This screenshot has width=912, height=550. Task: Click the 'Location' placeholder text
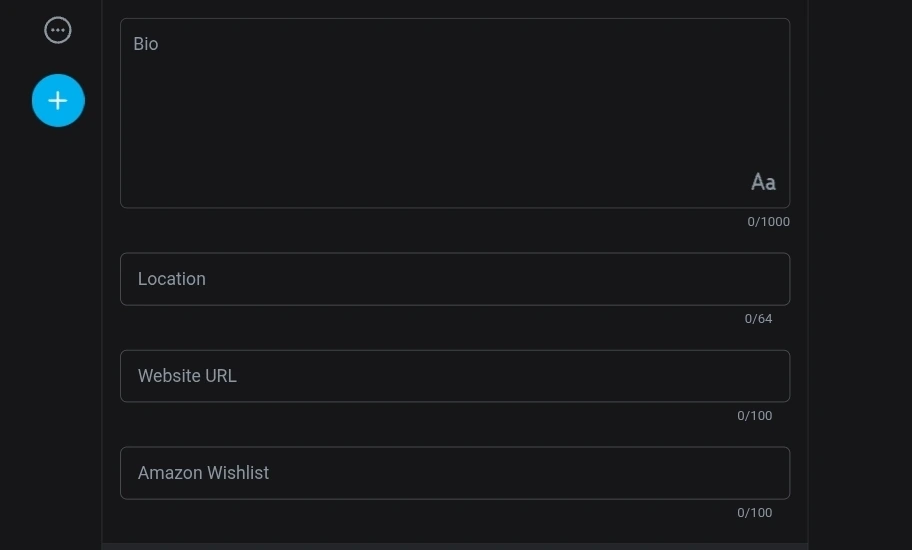[172, 279]
